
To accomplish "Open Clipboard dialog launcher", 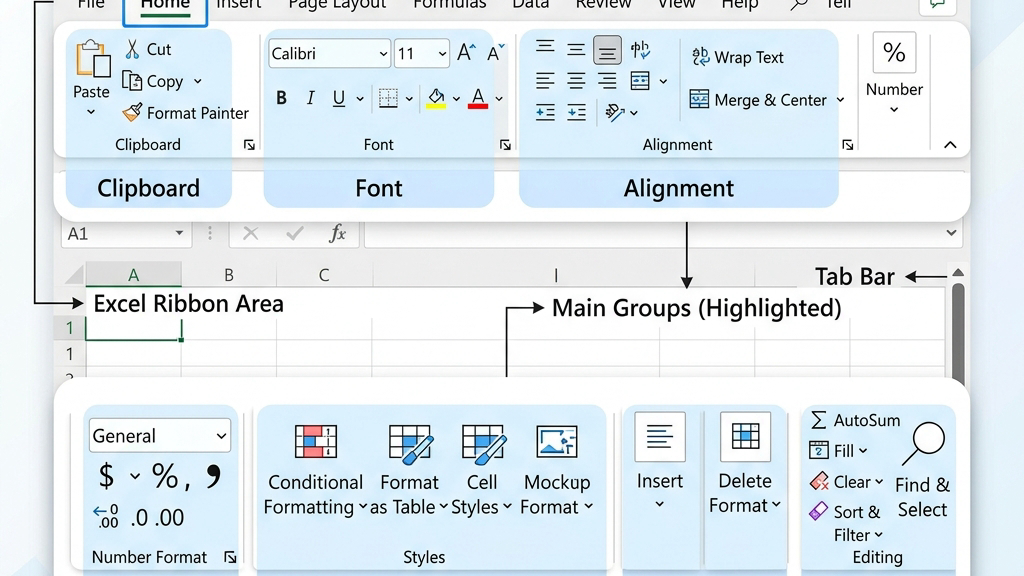I will [249, 145].
